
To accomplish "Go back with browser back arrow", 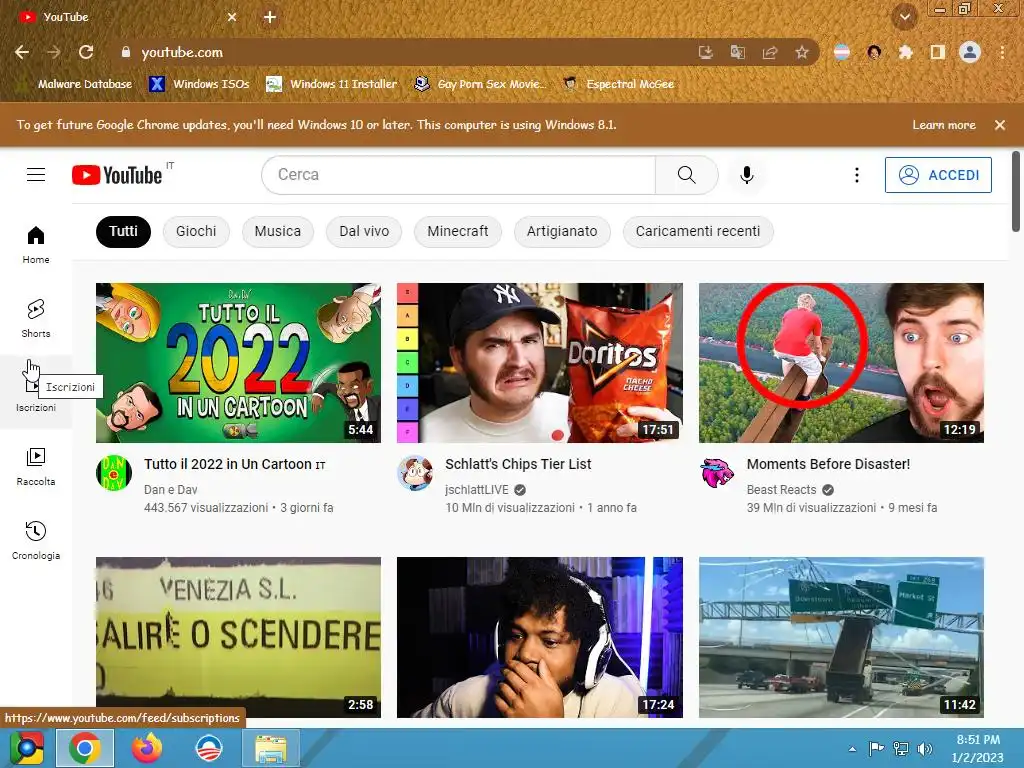I will pyautogui.click(x=22, y=52).
